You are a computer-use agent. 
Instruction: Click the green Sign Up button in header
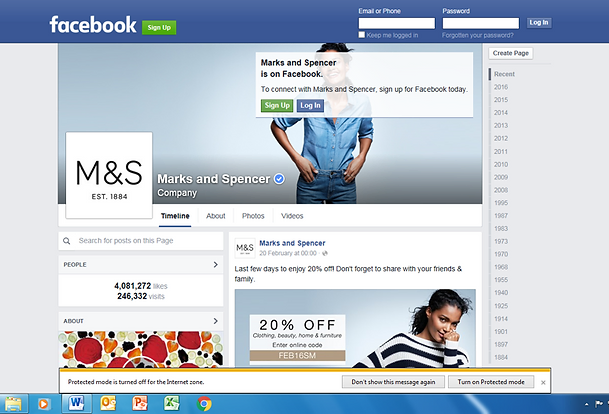[159, 28]
